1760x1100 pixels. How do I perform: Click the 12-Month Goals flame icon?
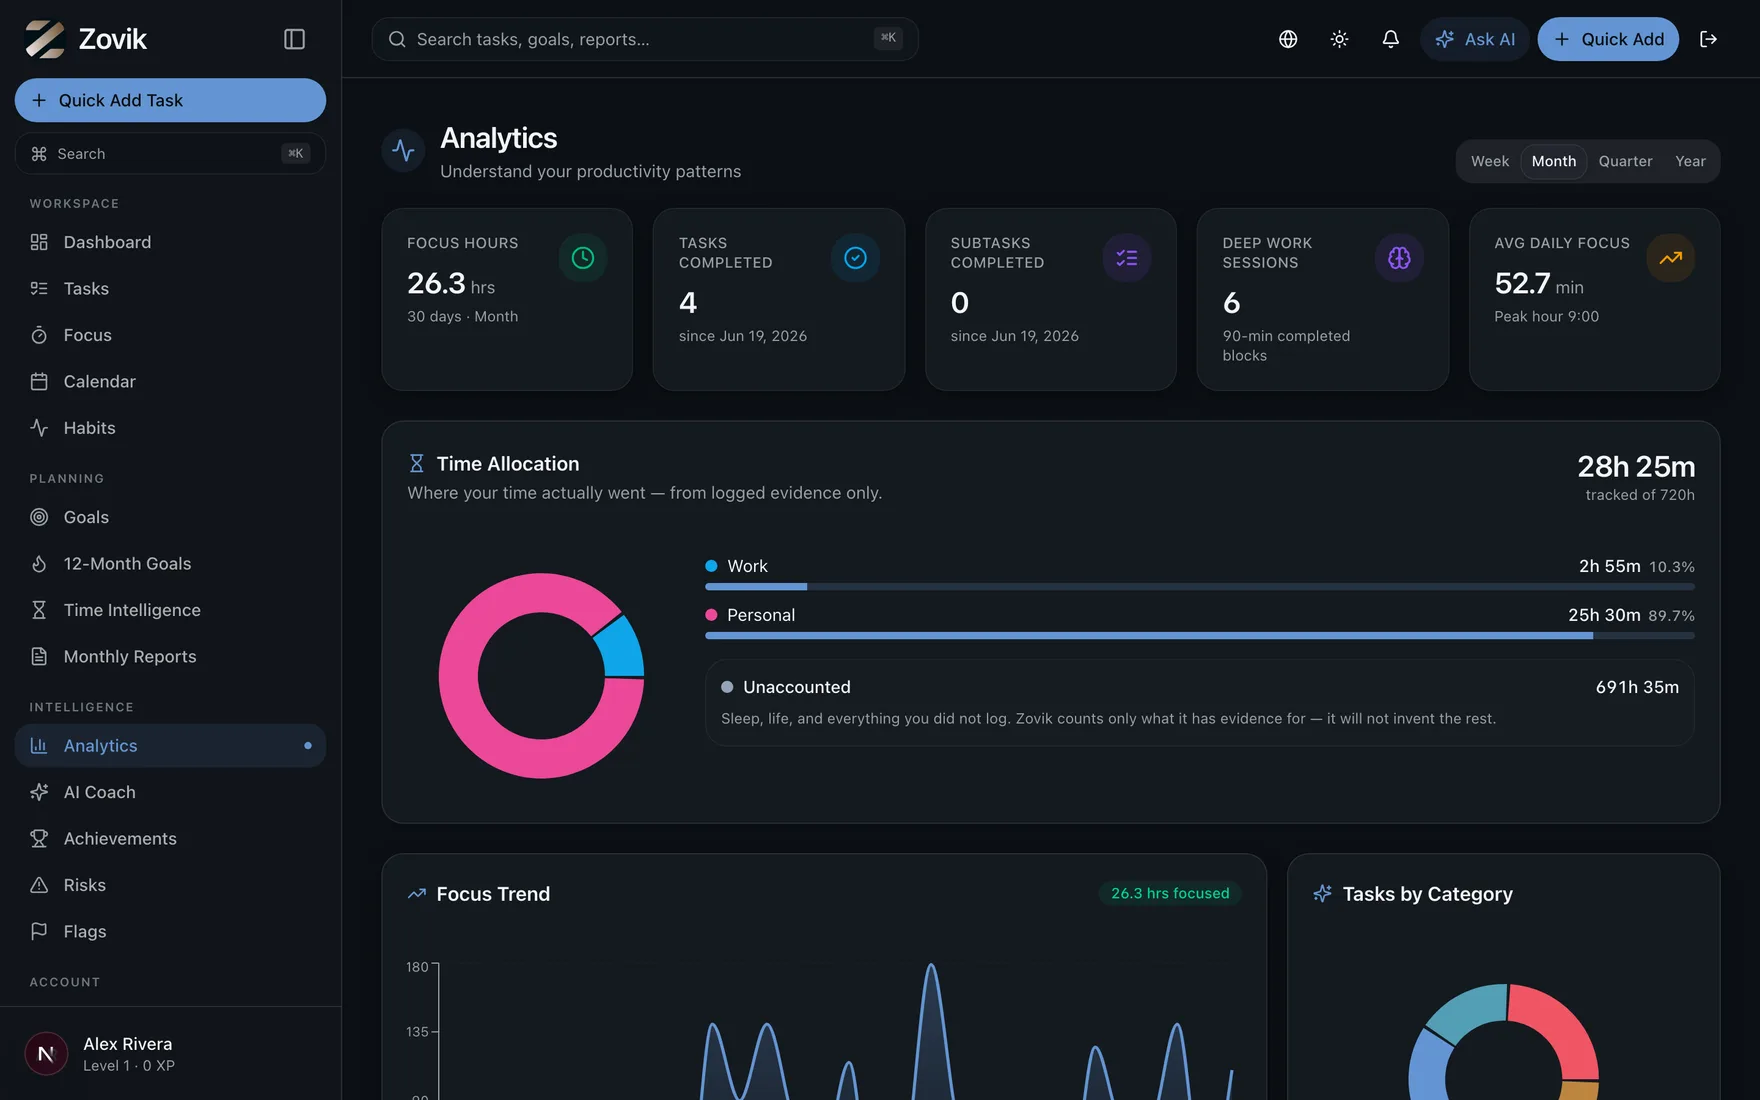point(39,564)
